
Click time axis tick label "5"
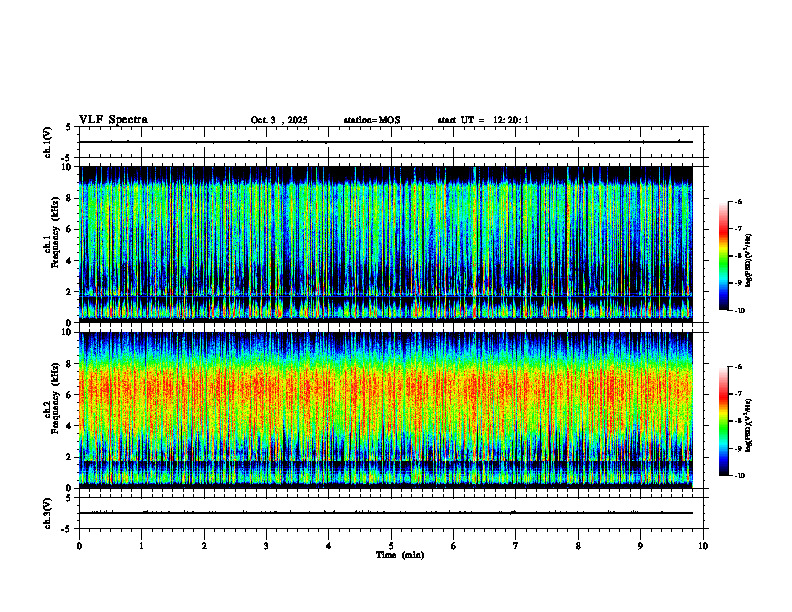[x=391, y=546]
